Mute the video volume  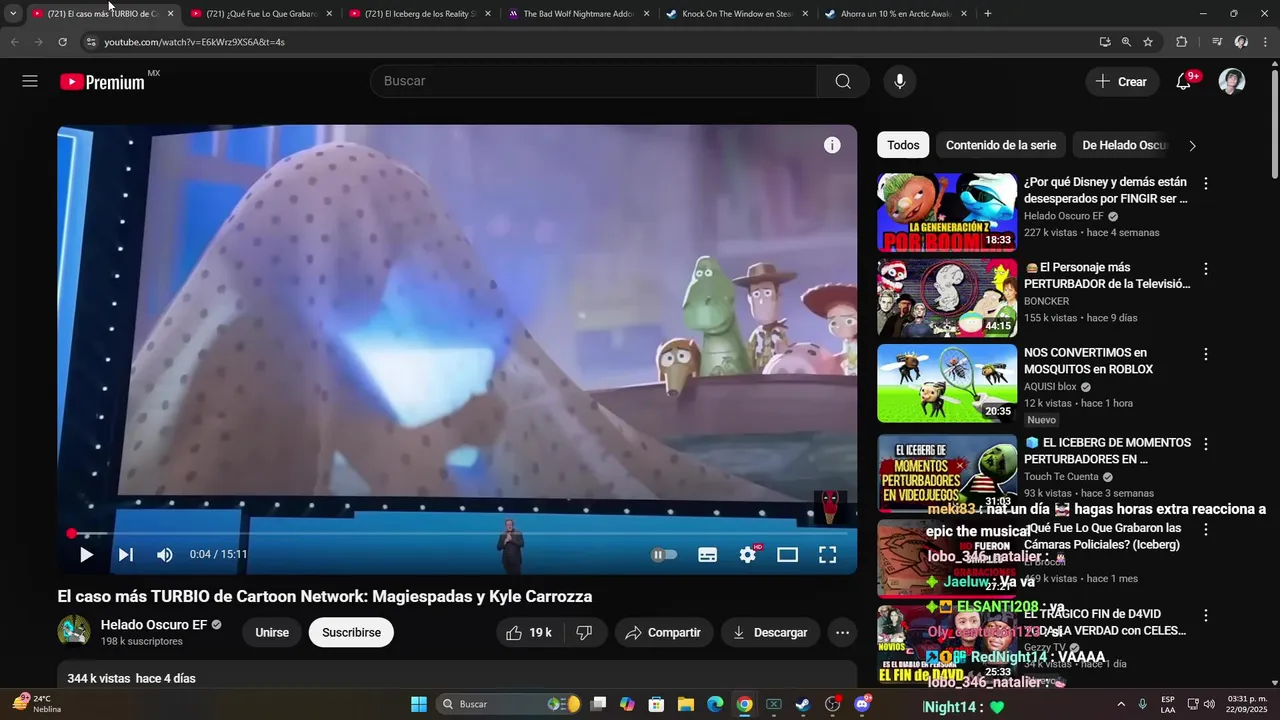tap(165, 554)
